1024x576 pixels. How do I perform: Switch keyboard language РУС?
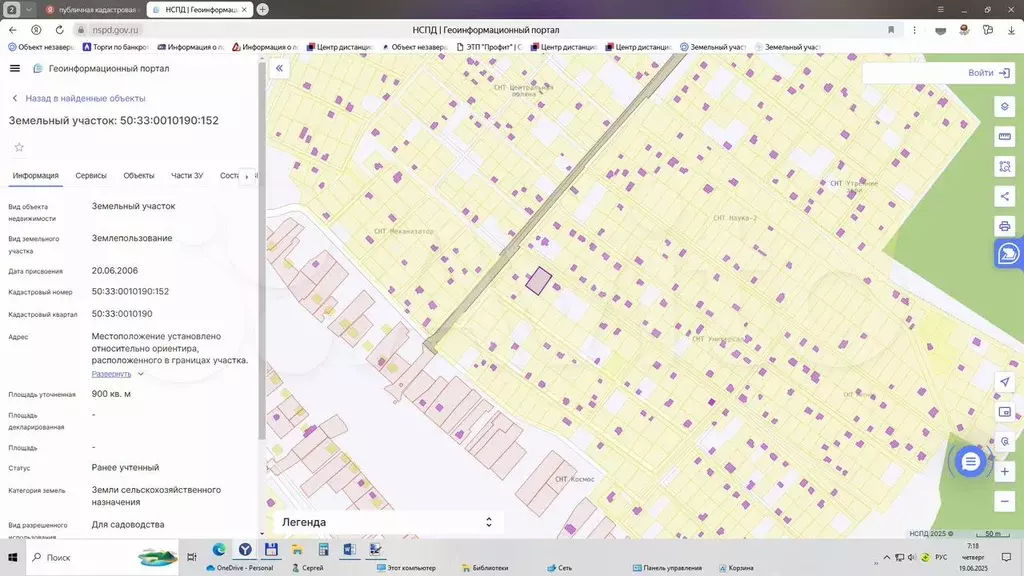point(941,557)
